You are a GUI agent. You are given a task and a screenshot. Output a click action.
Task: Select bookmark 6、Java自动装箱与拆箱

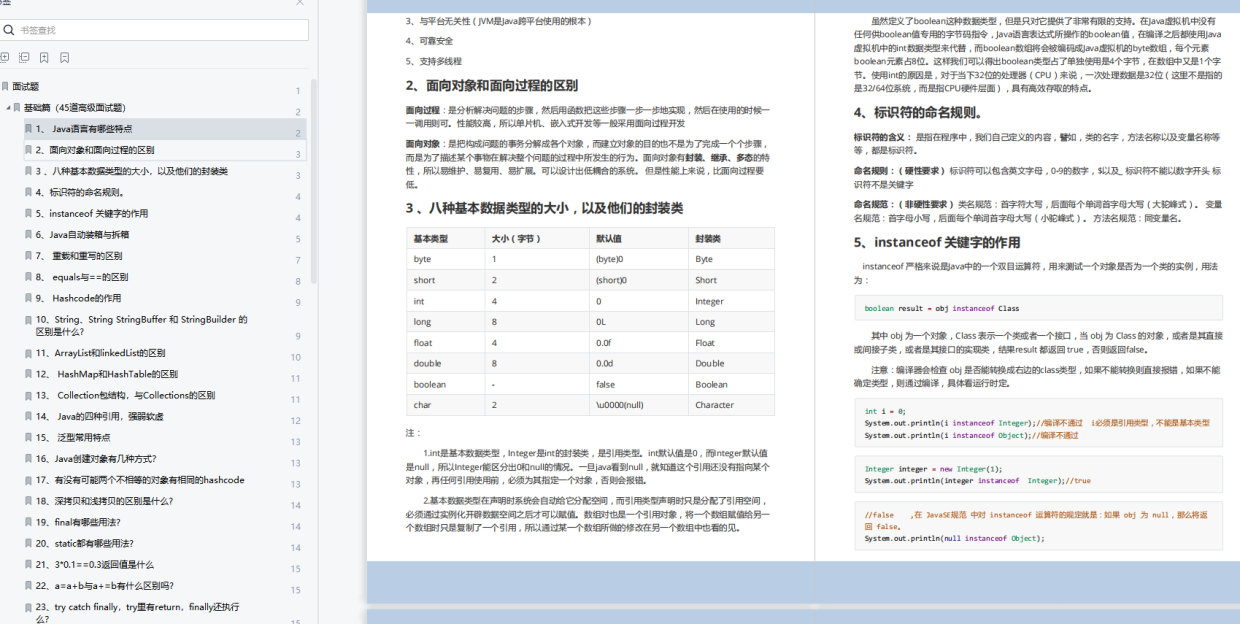pyautogui.click(x=82, y=235)
